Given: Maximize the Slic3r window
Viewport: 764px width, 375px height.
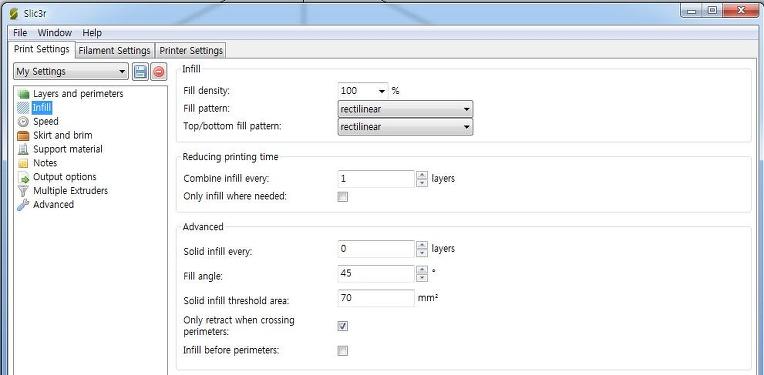Looking at the screenshot, I should coord(712,10).
